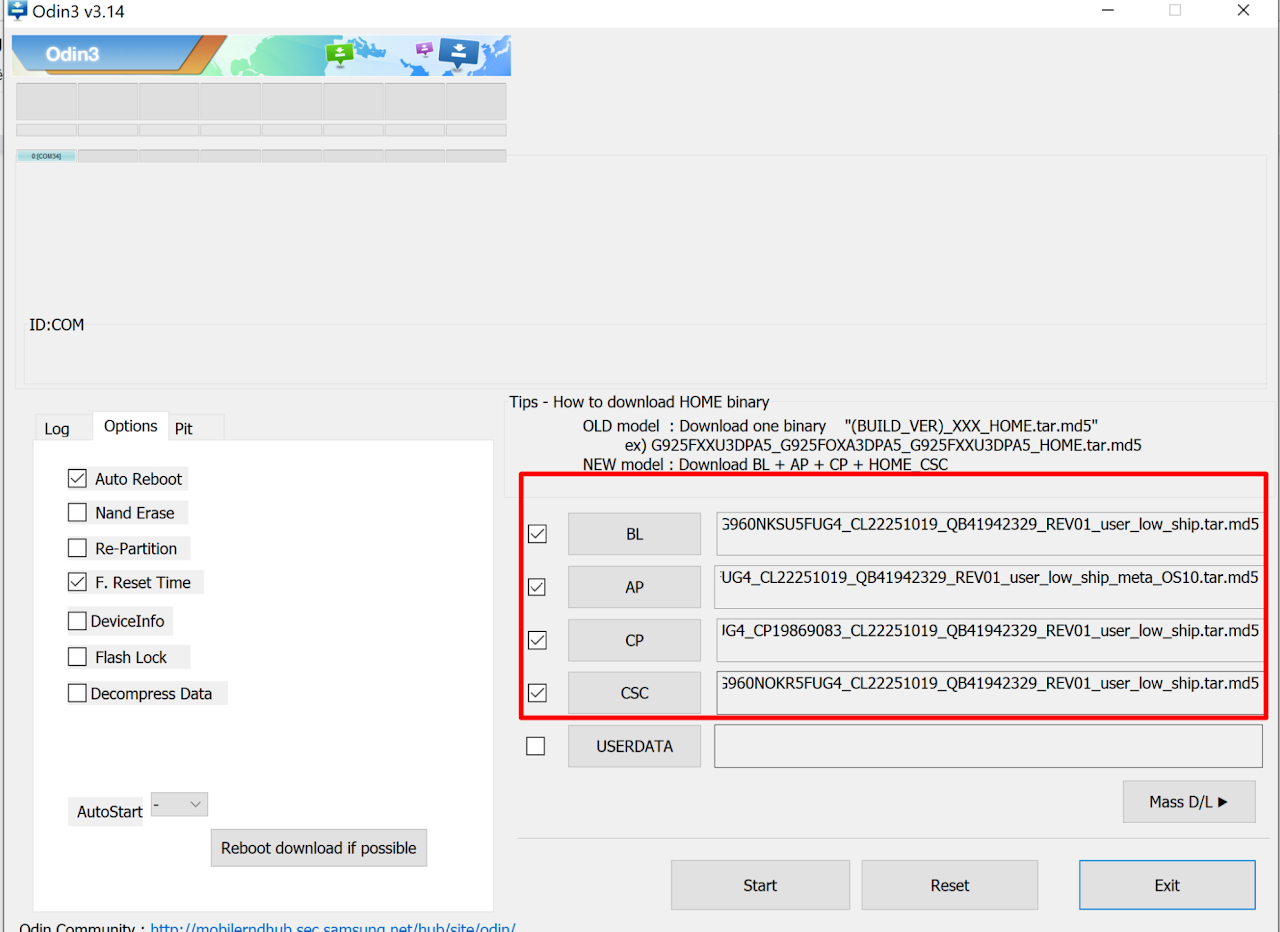Click the green download icon in banner

click(340, 54)
